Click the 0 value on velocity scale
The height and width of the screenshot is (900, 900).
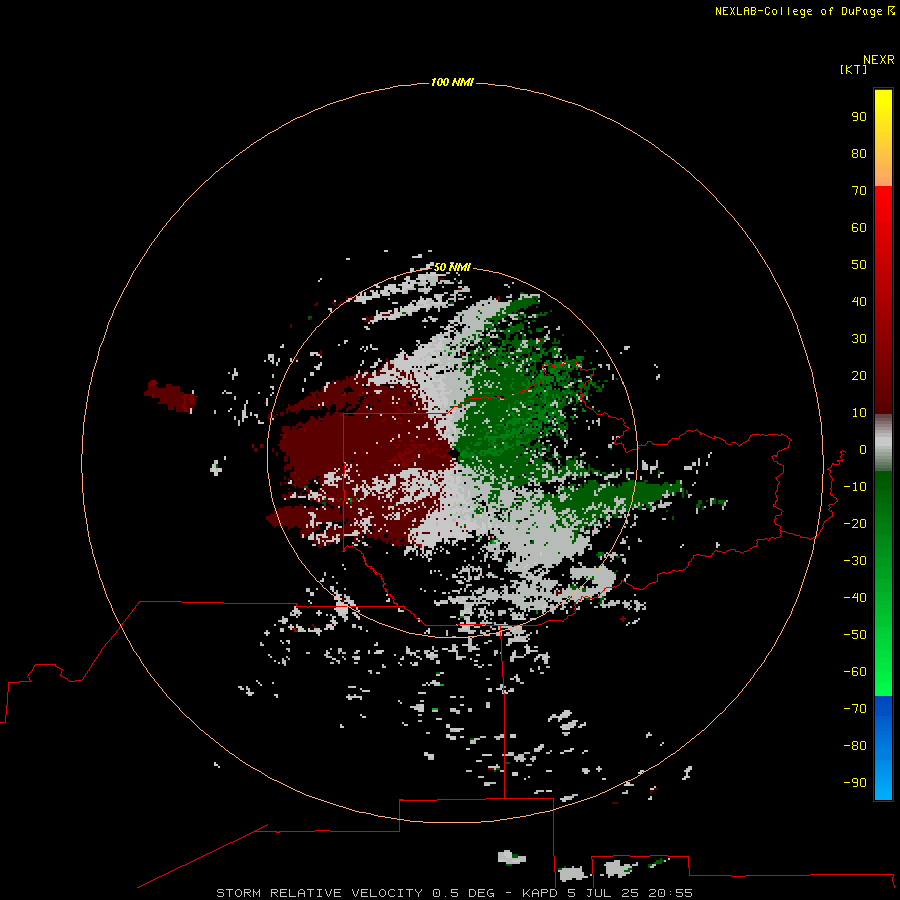863,449
